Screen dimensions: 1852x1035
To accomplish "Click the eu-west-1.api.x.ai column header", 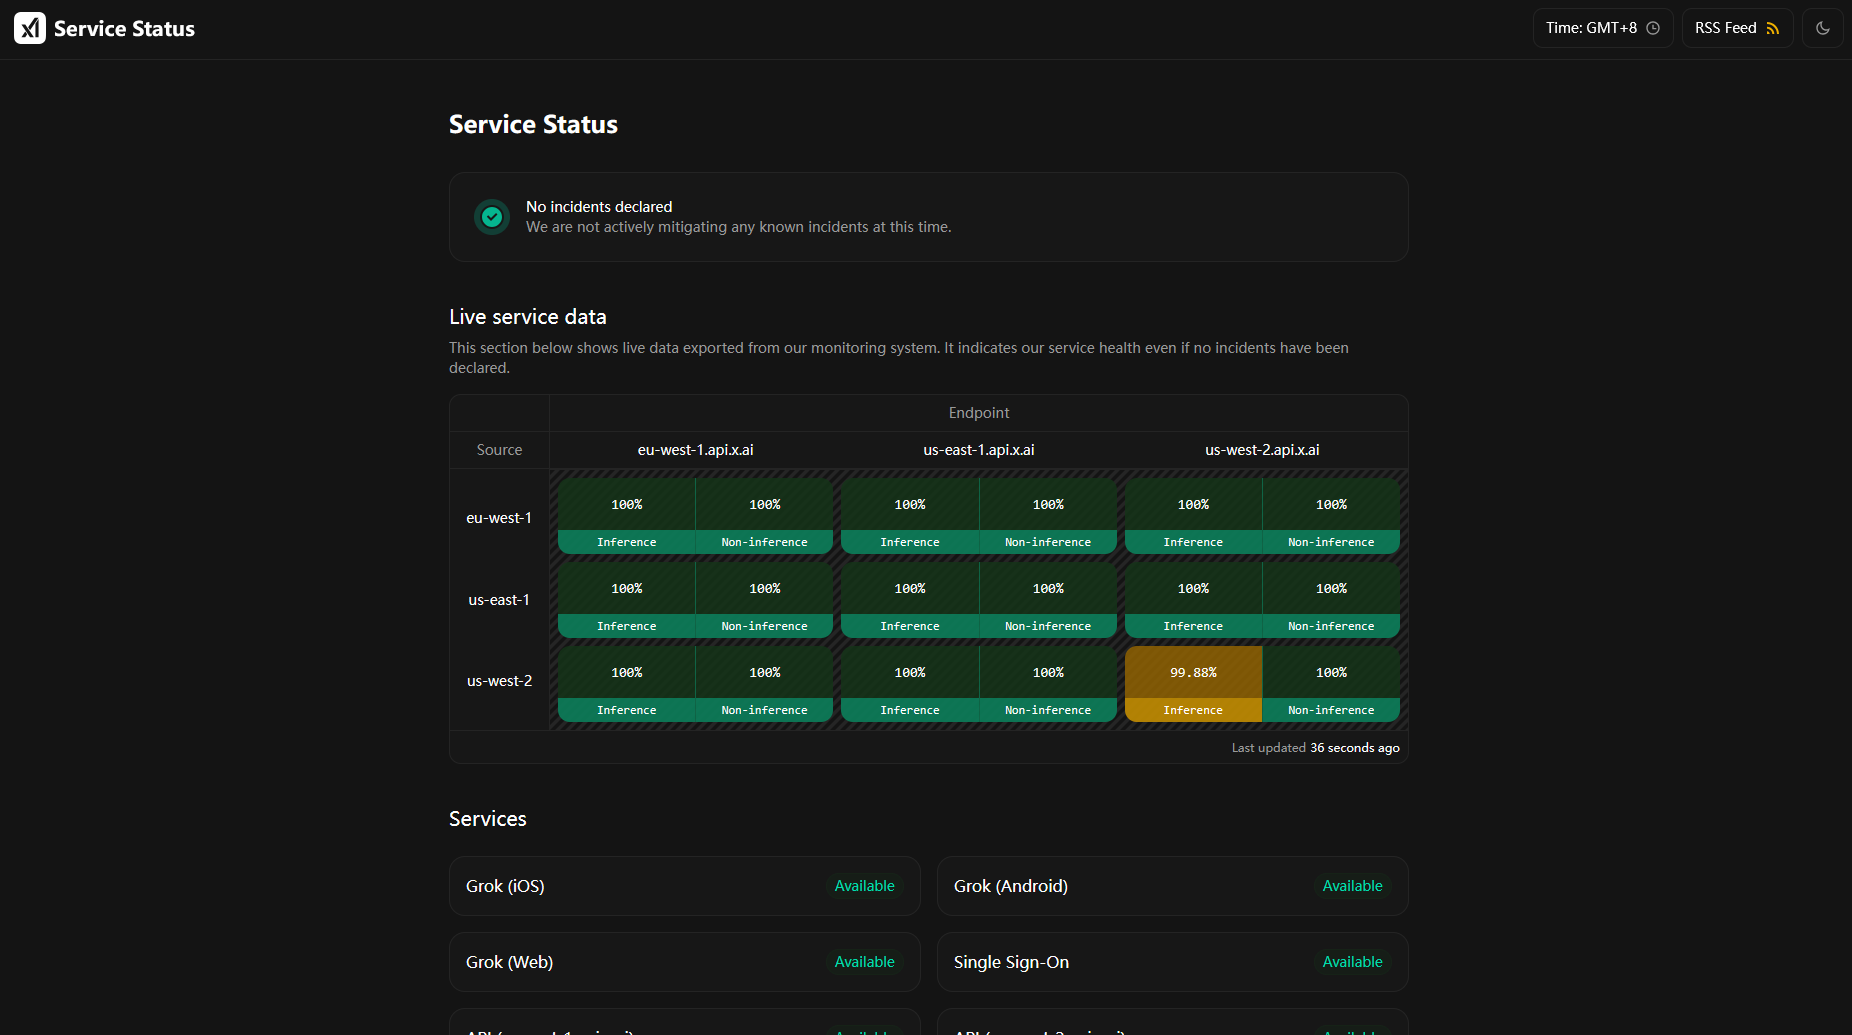I will tap(696, 450).
